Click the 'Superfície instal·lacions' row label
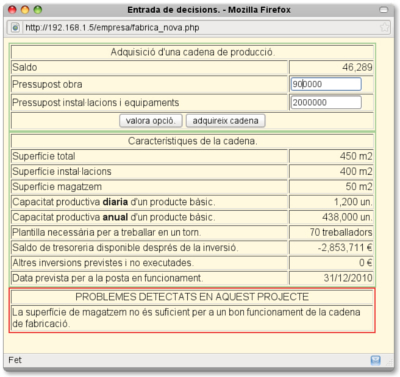The image size is (400, 377). pos(62,171)
